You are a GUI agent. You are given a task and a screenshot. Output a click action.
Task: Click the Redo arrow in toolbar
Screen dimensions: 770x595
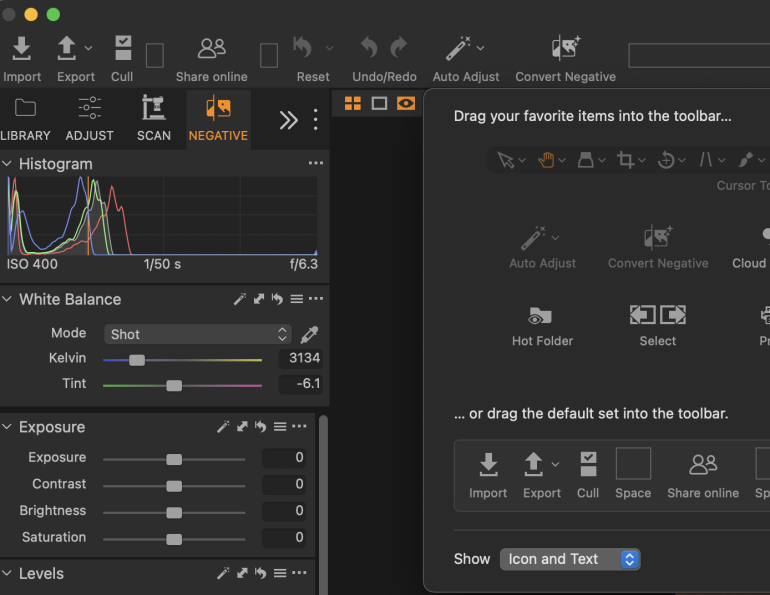399,48
